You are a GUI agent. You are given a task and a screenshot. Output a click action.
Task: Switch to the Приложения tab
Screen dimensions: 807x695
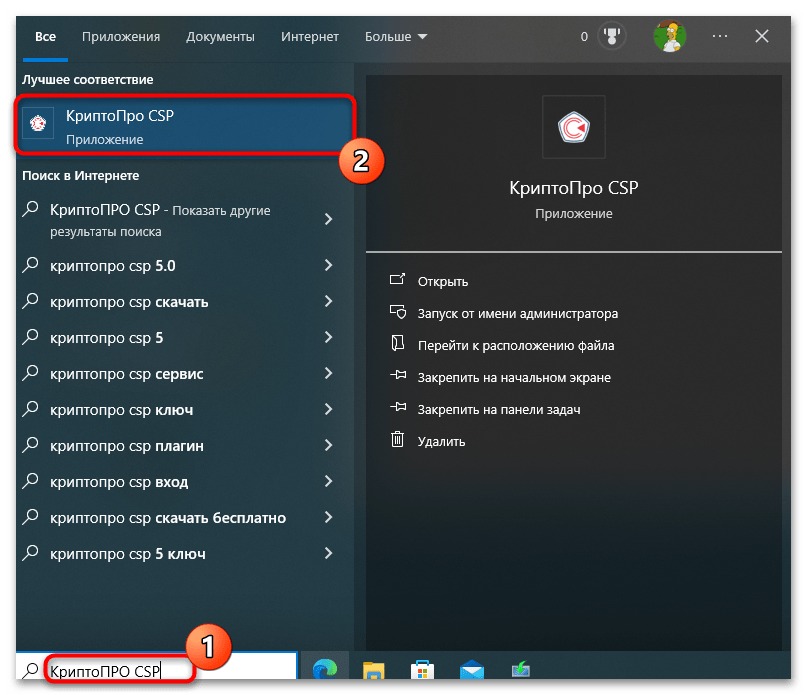121,37
